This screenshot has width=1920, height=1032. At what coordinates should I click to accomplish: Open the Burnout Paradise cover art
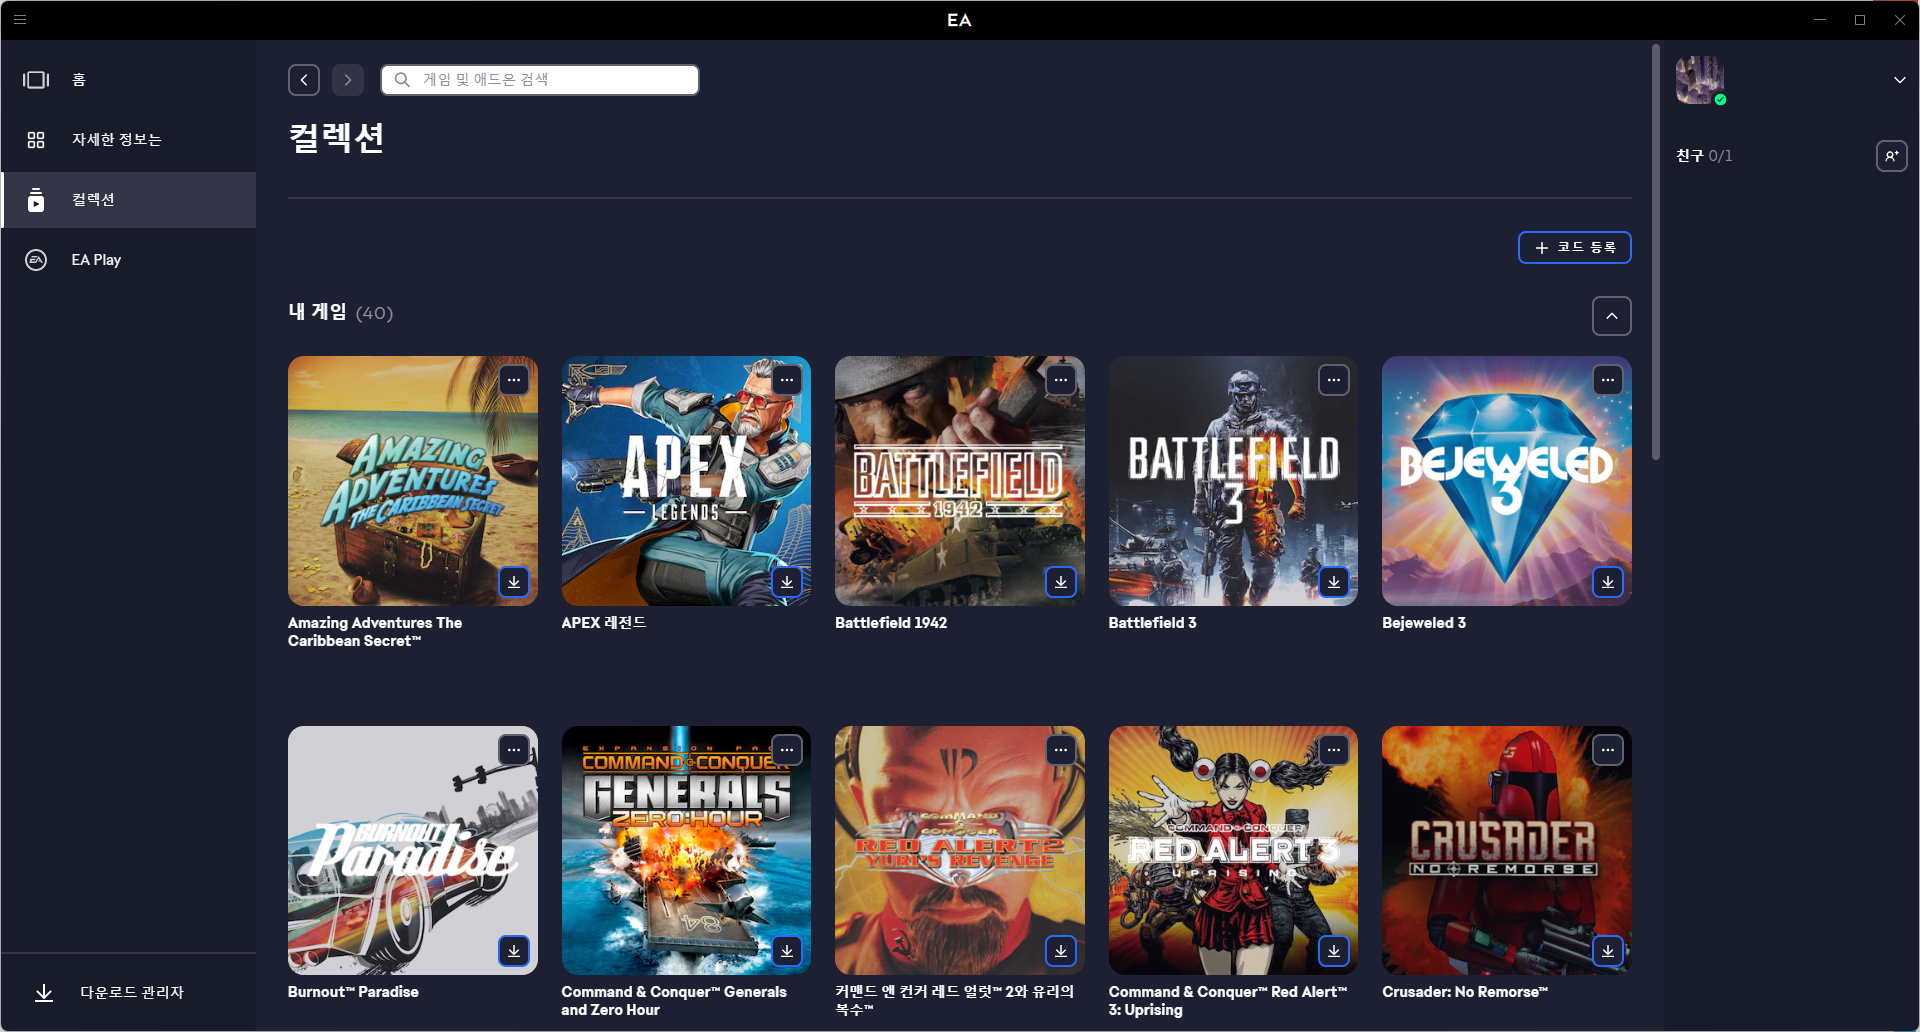(x=413, y=850)
